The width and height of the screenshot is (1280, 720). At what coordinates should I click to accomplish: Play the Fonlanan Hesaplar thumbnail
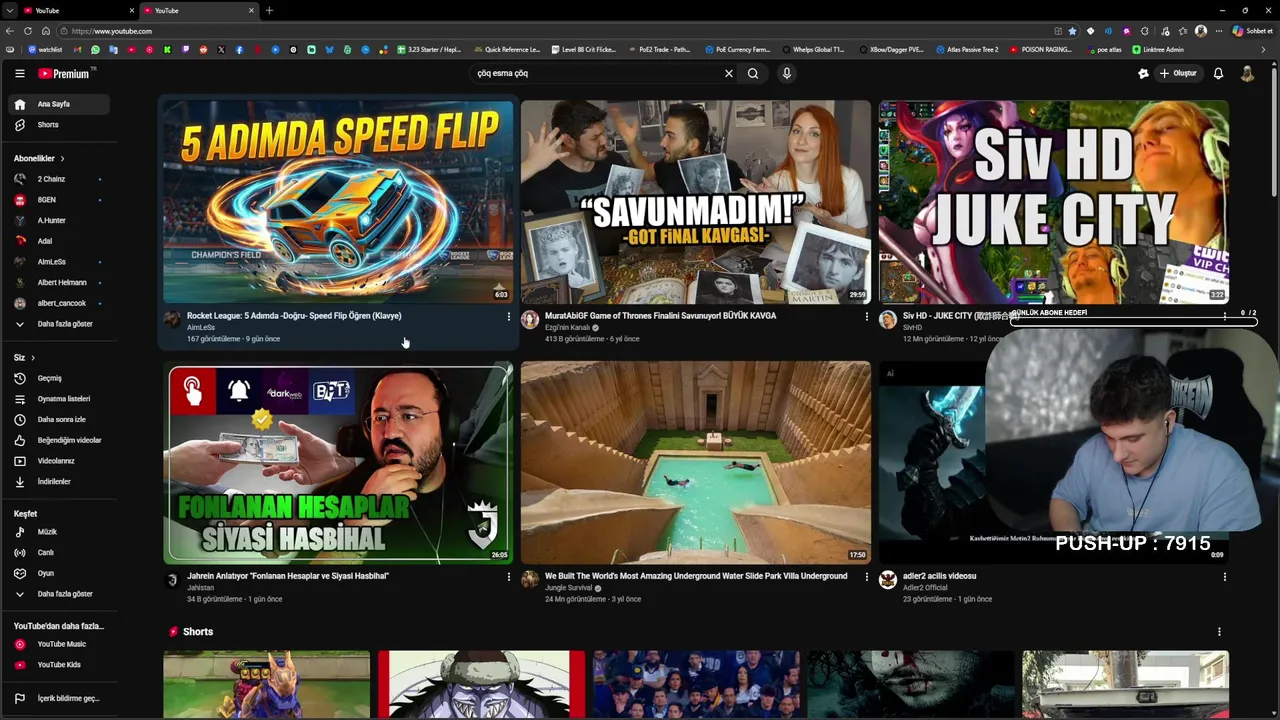(338, 463)
